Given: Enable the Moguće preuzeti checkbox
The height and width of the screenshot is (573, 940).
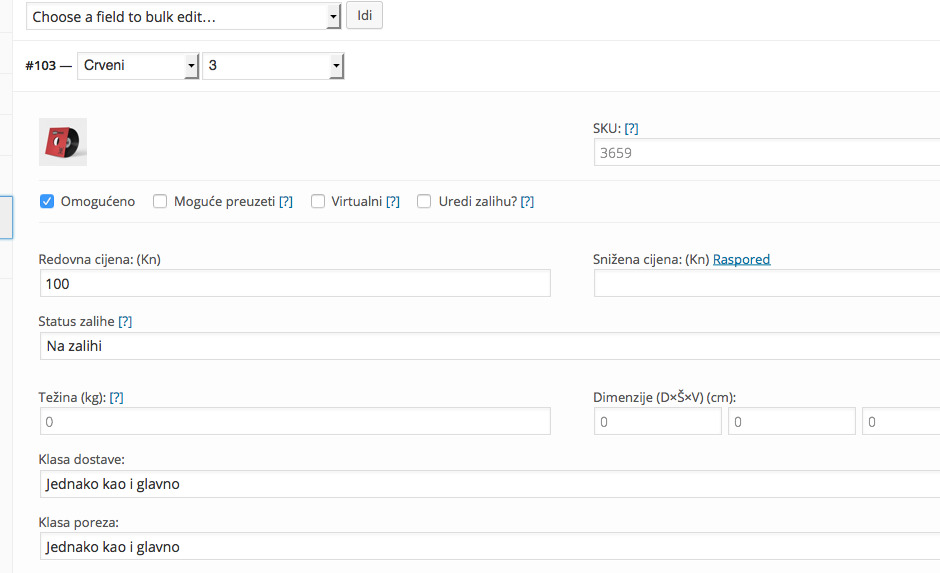Looking at the screenshot, I should 159,201.
